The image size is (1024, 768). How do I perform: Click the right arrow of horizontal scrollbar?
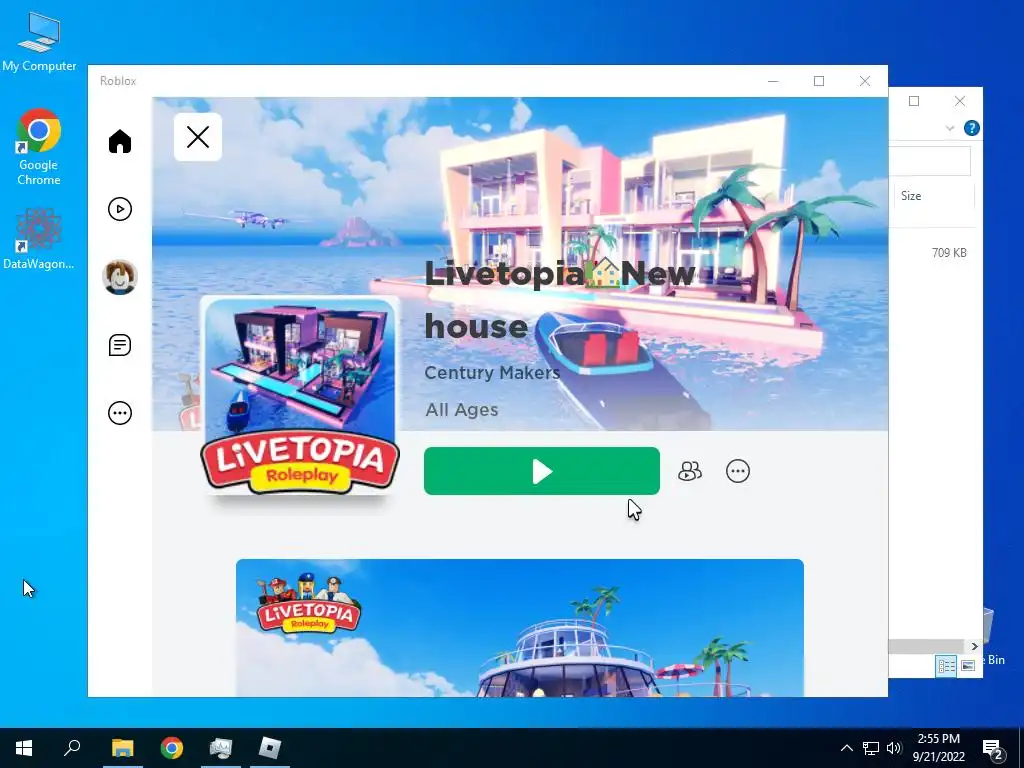point(974,646)
